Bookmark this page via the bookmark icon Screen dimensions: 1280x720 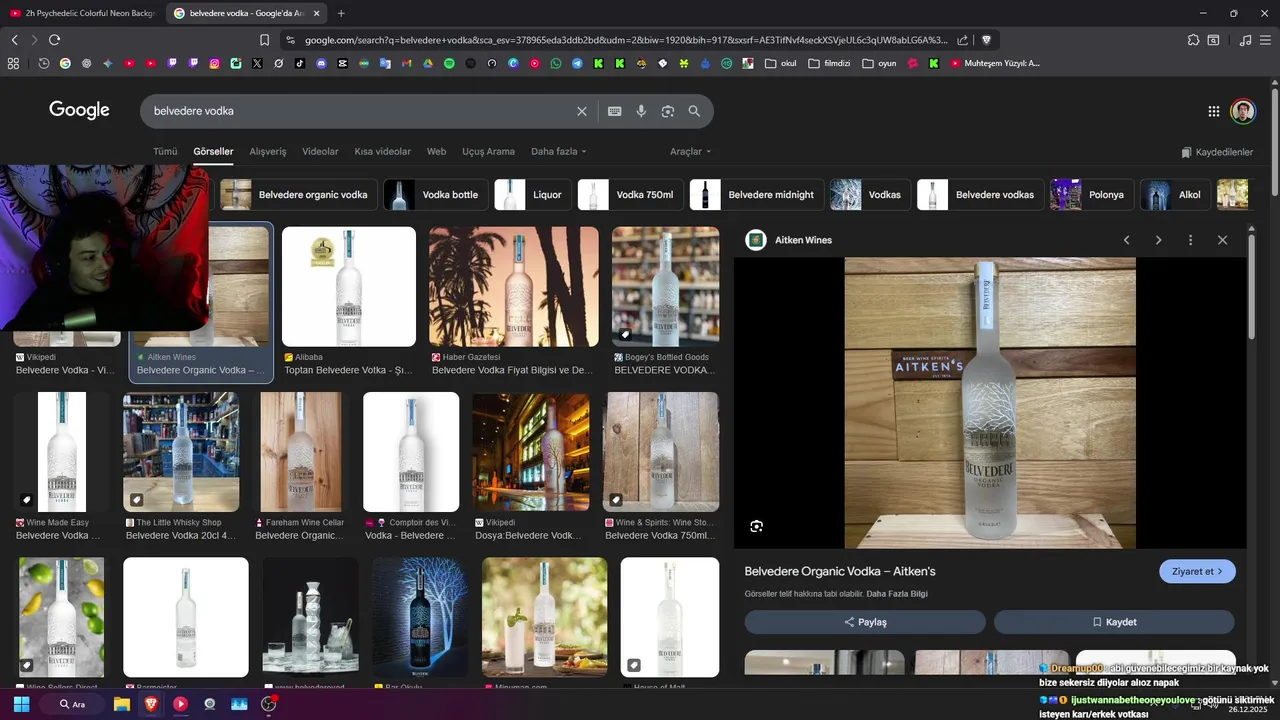[264, 40]
